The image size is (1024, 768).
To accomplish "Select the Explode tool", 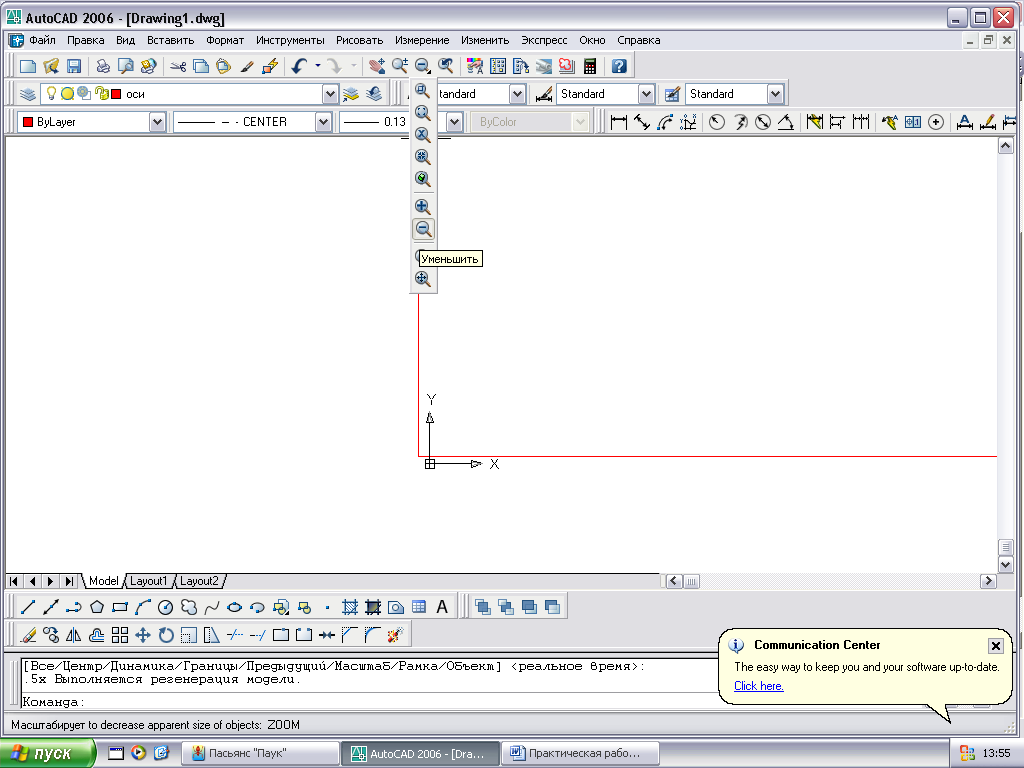I will click(x=396, y=635).
